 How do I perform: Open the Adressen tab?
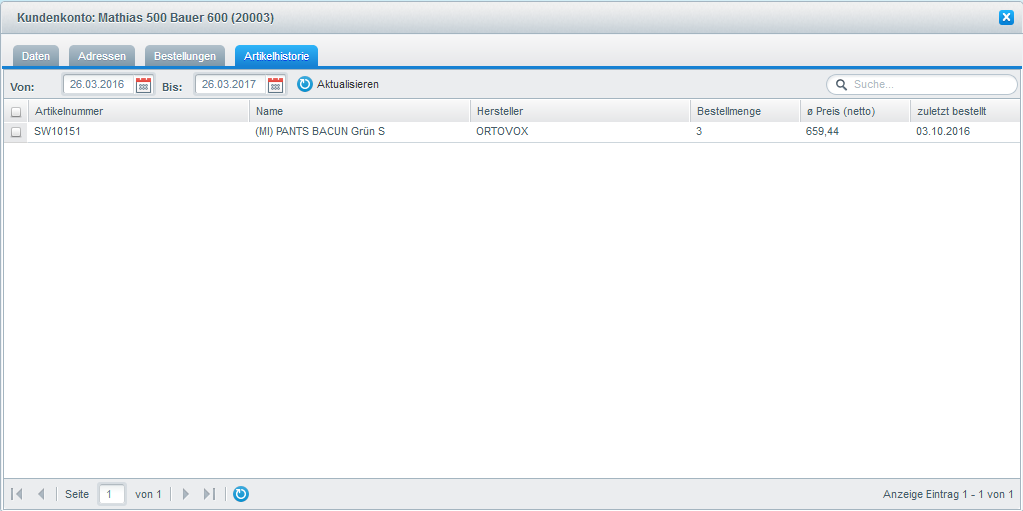[102, 56]
